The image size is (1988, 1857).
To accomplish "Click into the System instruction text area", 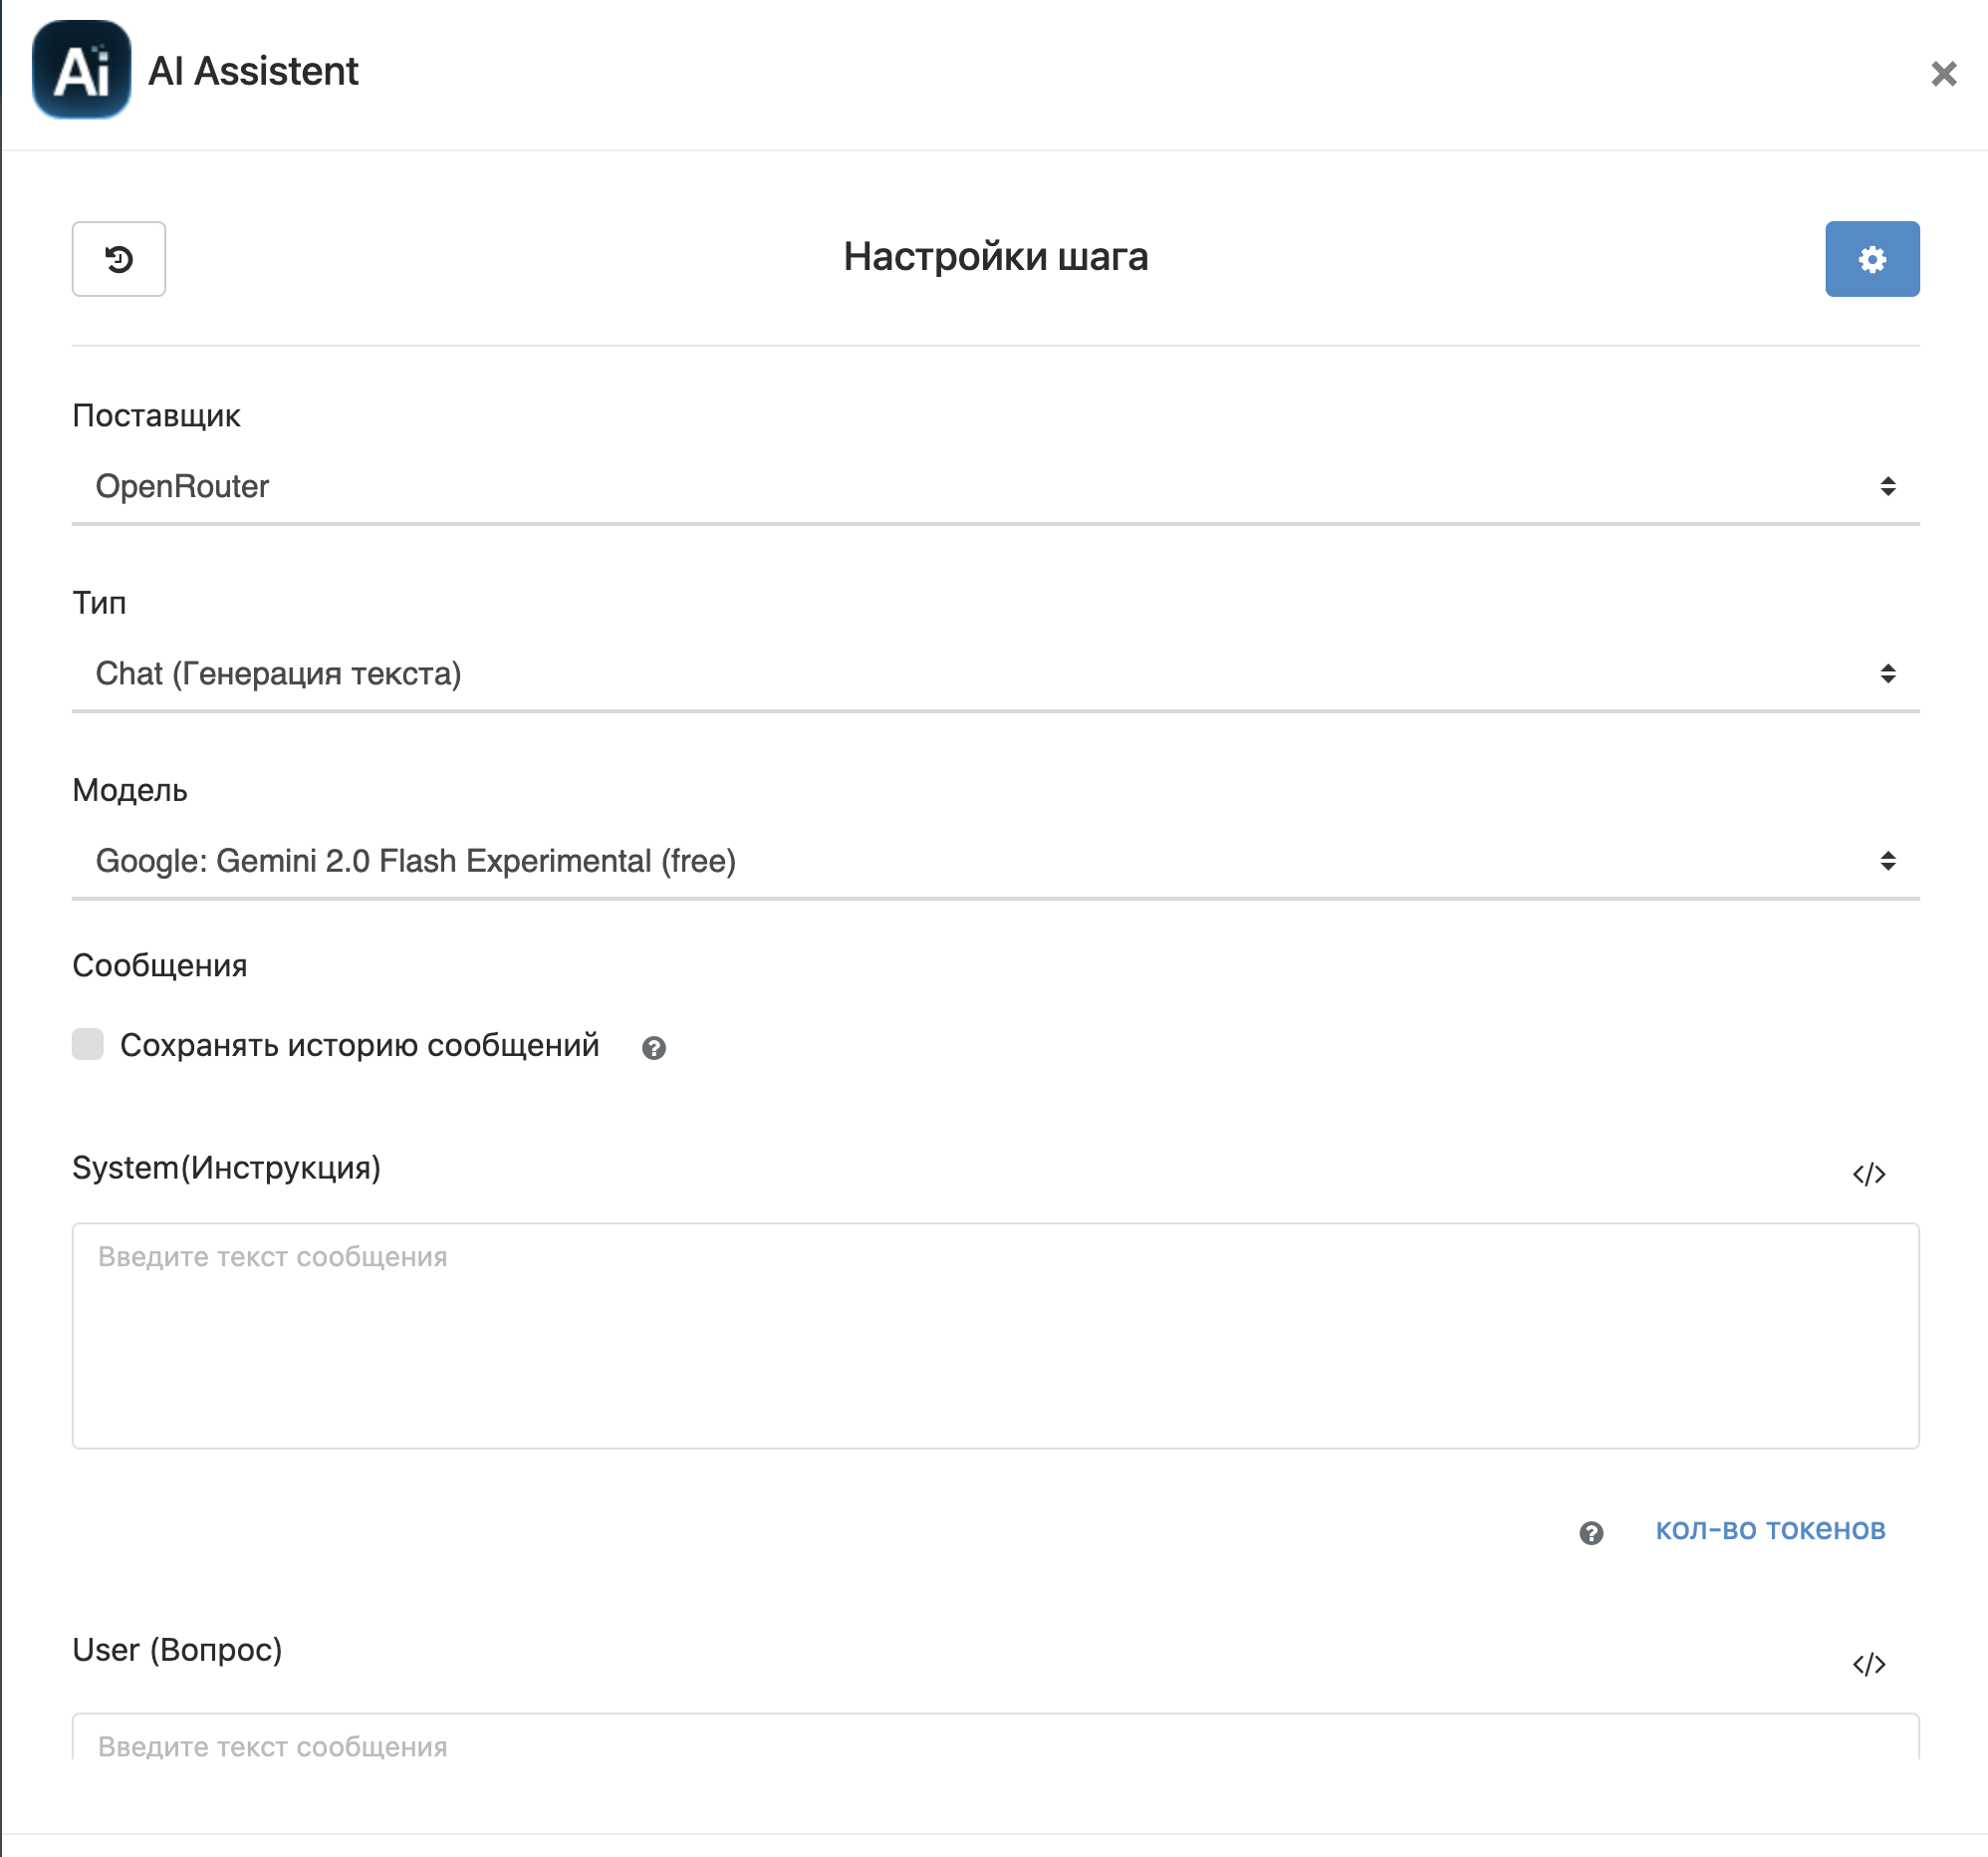I will (994, 1335).
